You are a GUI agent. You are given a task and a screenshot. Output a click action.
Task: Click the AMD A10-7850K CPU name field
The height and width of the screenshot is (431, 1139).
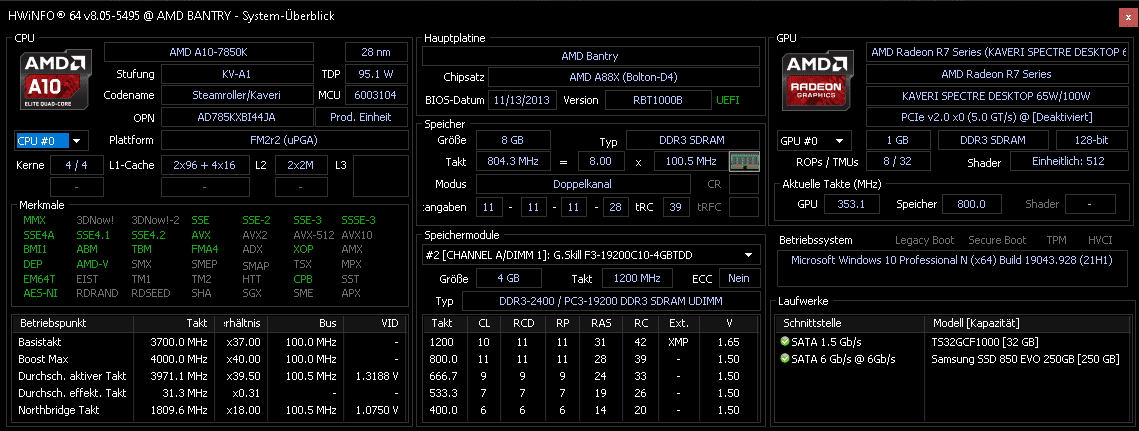point(209,52)
